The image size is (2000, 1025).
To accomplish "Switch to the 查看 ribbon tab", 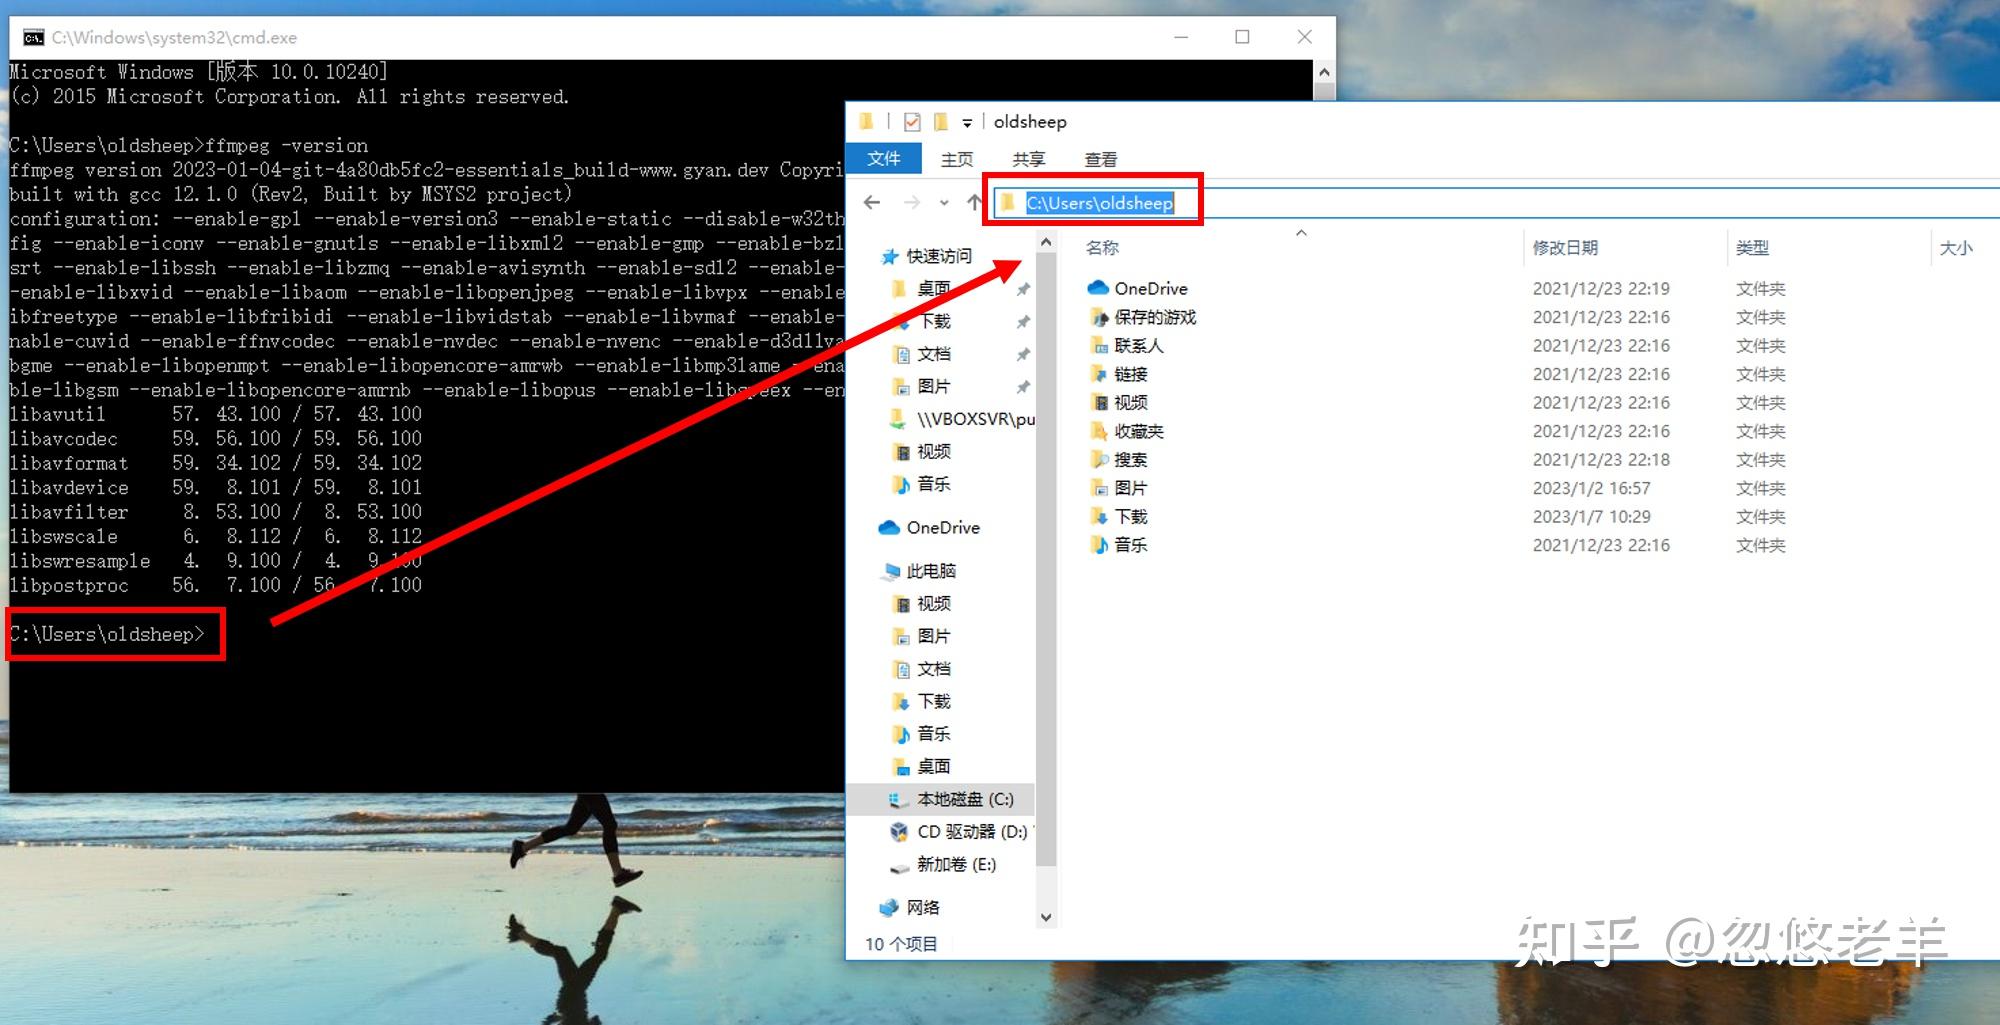I will (x=1100, y=159).
